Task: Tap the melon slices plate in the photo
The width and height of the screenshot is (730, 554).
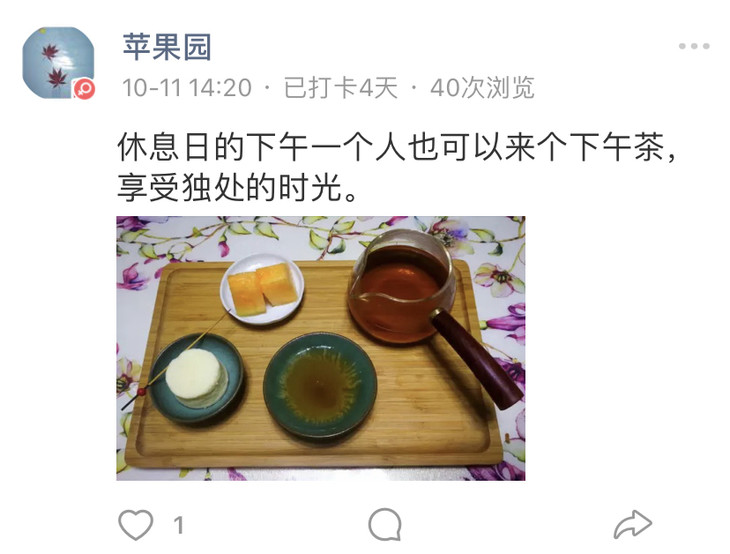Action: point(262,289)
